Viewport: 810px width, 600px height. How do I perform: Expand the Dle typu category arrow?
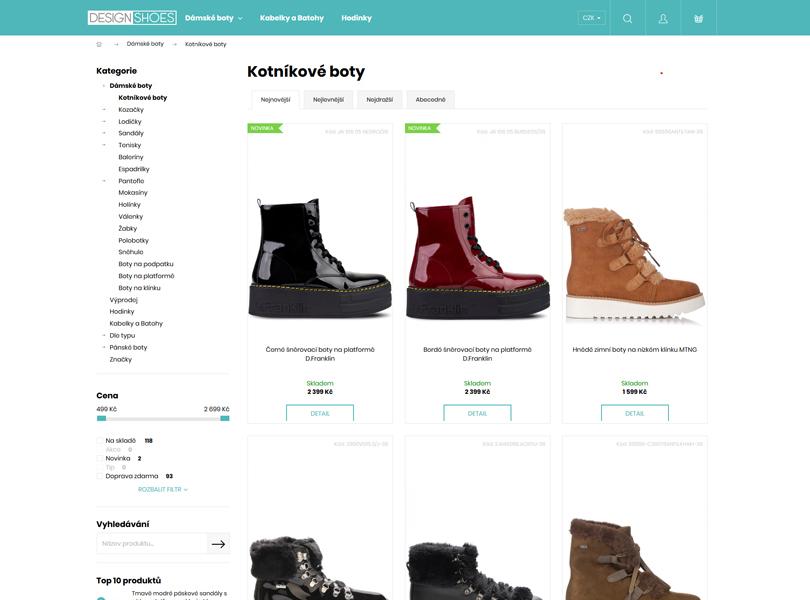(x=104, y=335)
